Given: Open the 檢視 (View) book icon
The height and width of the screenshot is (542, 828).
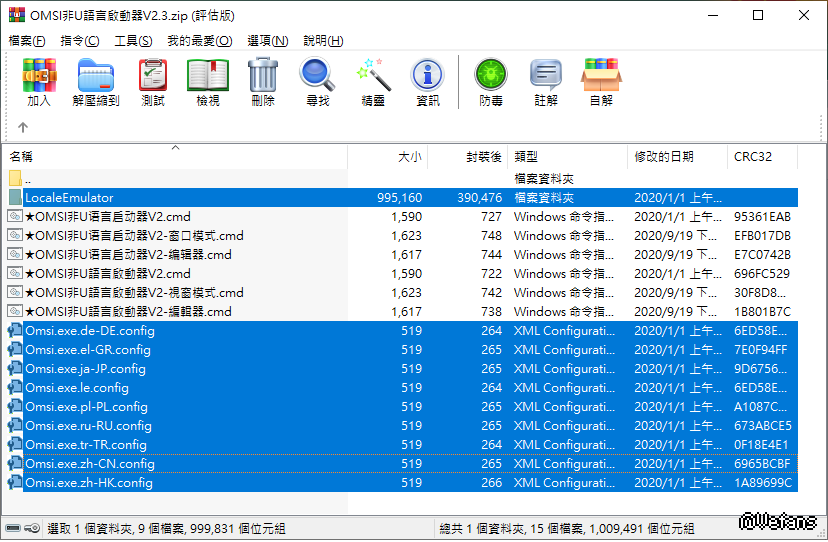Looking at the screenshot, I should pos(208,82).
